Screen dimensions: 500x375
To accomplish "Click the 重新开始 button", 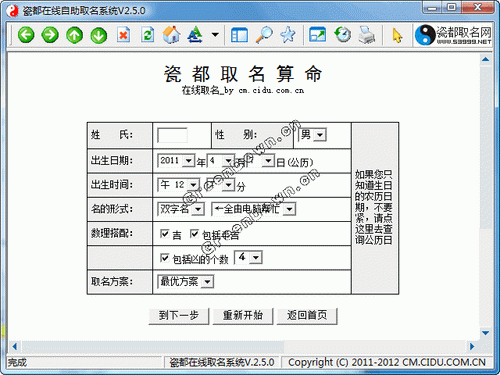I will (243, 316).
